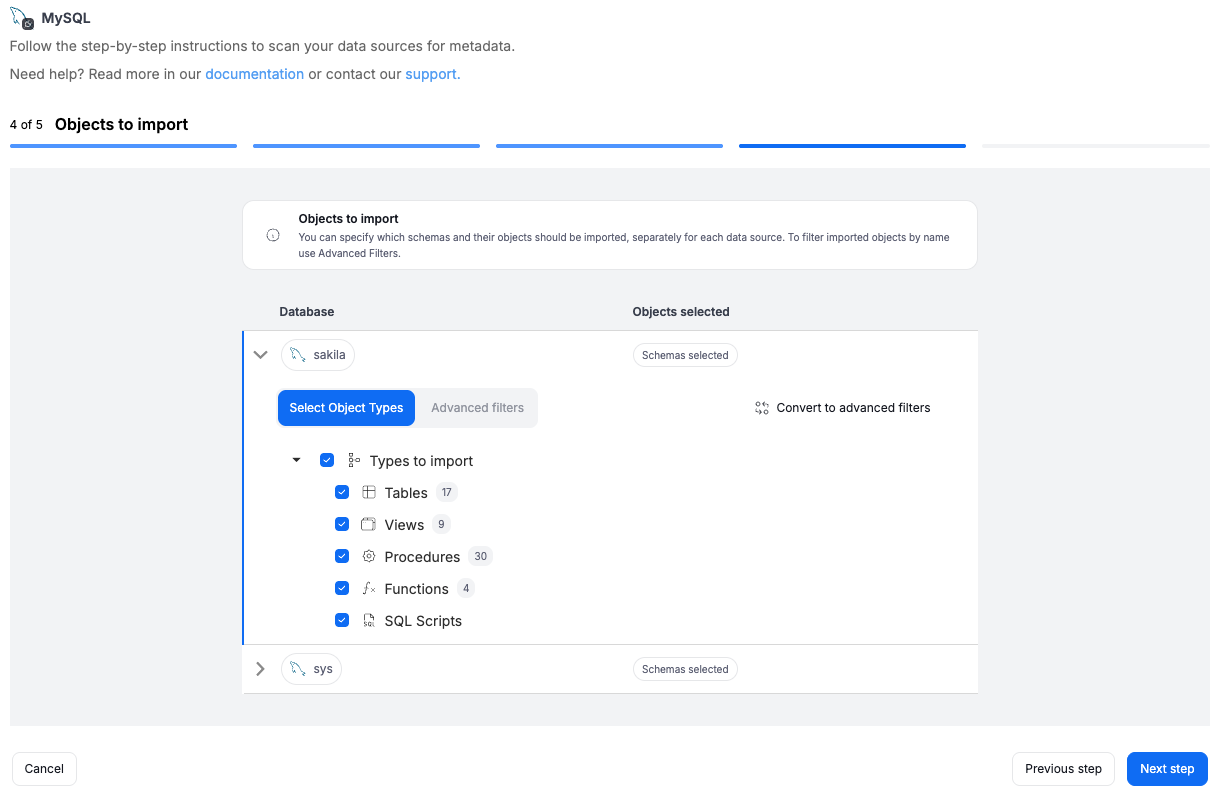Click the first step progress bar segment
The height and width of the screenshot is (794, 1217).
[123, 146]
